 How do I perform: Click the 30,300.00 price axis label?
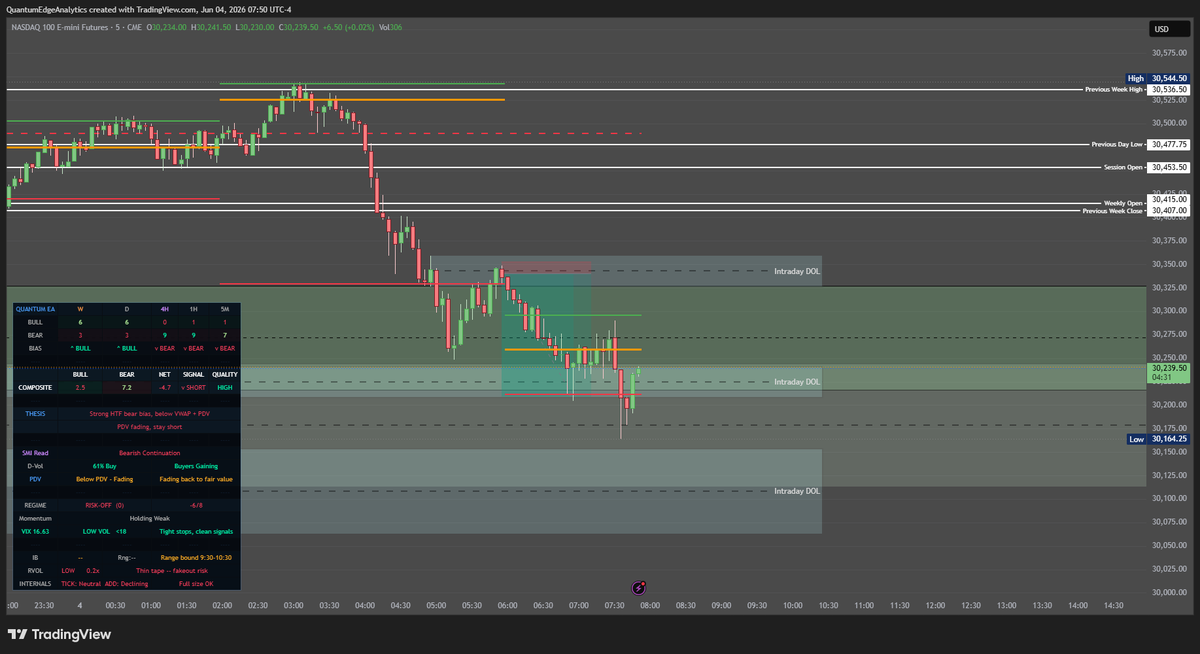(x=1169, y=310)
